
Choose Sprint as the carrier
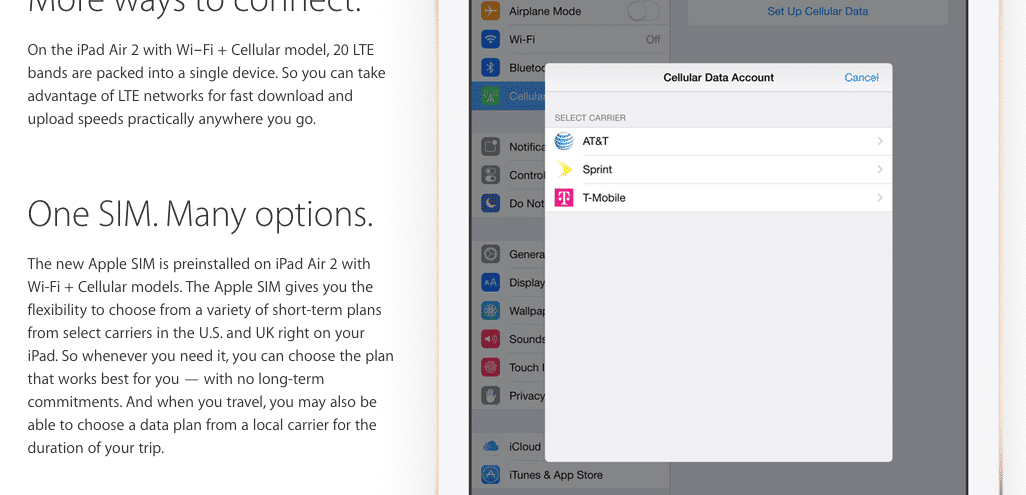pyautogui.click(x=718, y=170)
